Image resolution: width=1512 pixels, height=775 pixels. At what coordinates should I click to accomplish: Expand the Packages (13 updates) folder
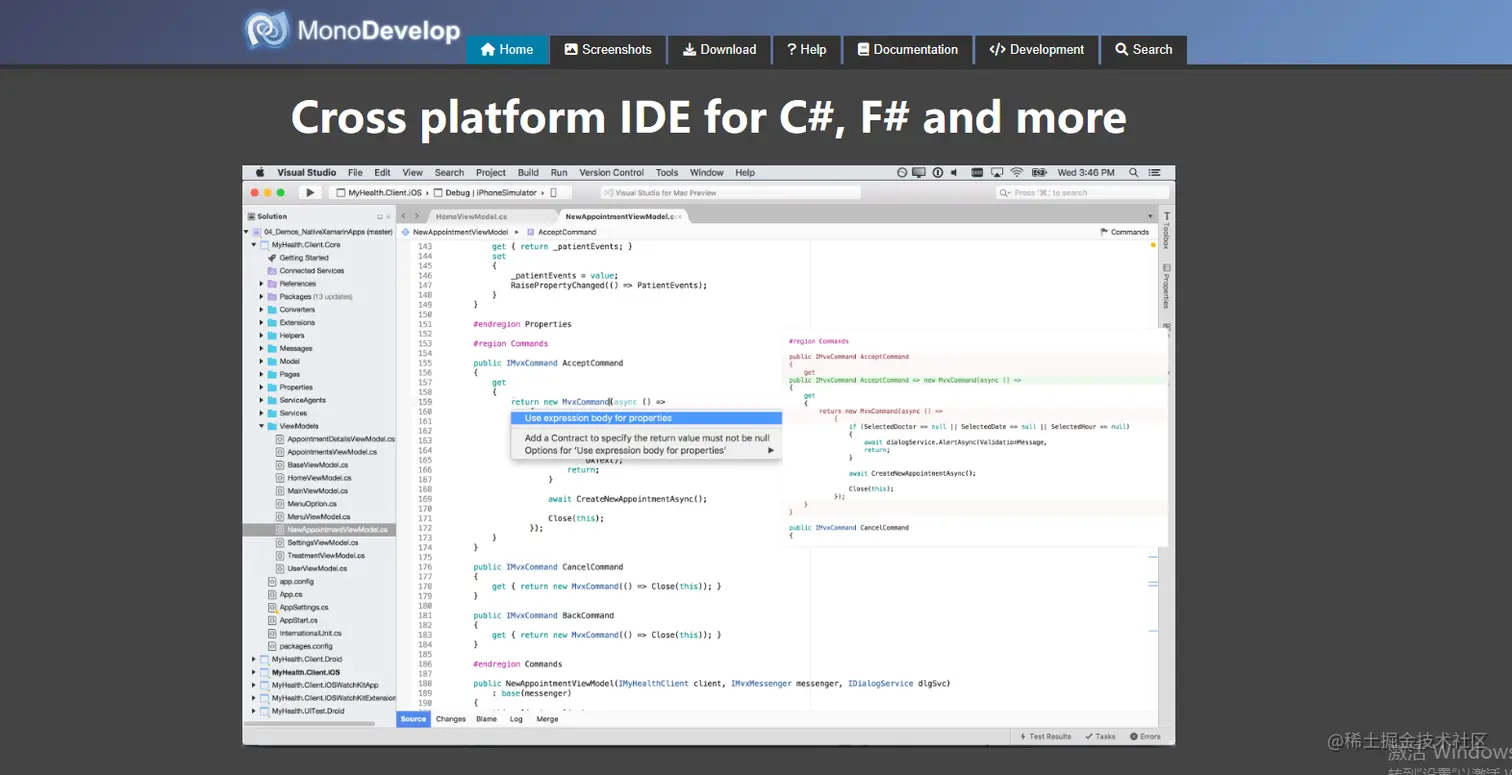coord(261,297)
